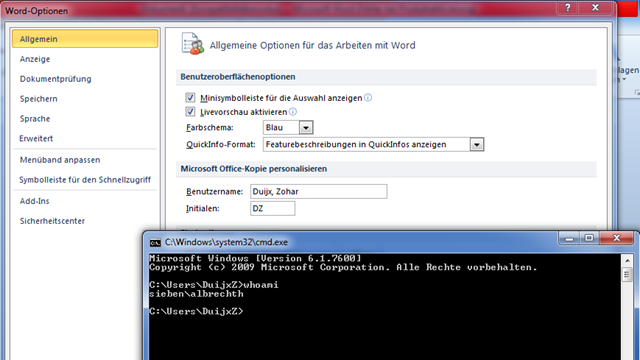Screen dimensions: 640x360
Task: Open the Sprache category
Action: (x=35, y=119)
